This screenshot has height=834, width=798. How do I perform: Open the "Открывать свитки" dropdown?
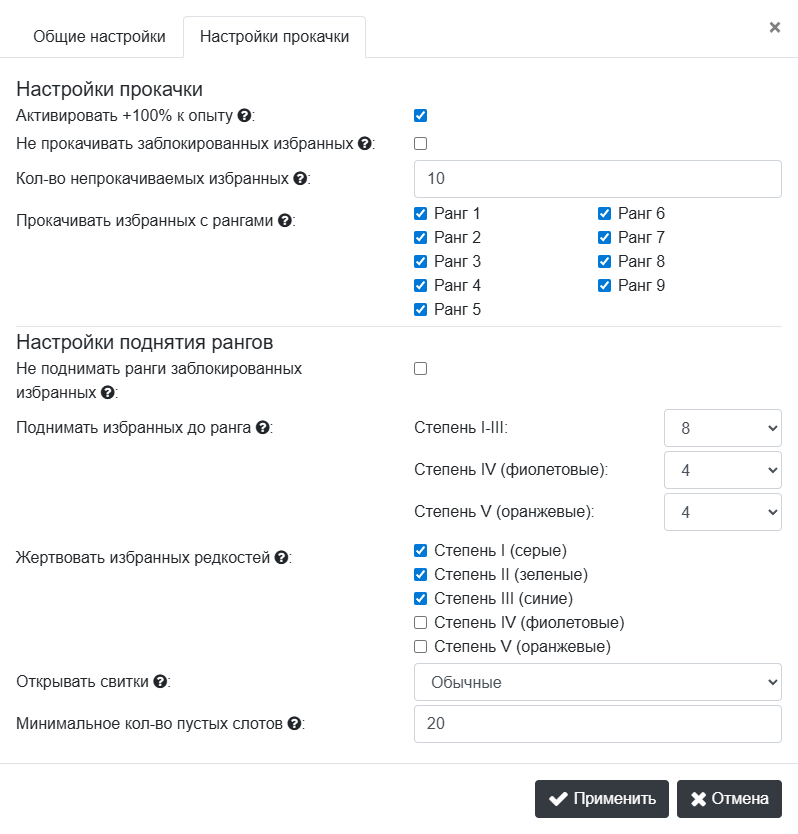click(597, 682)
